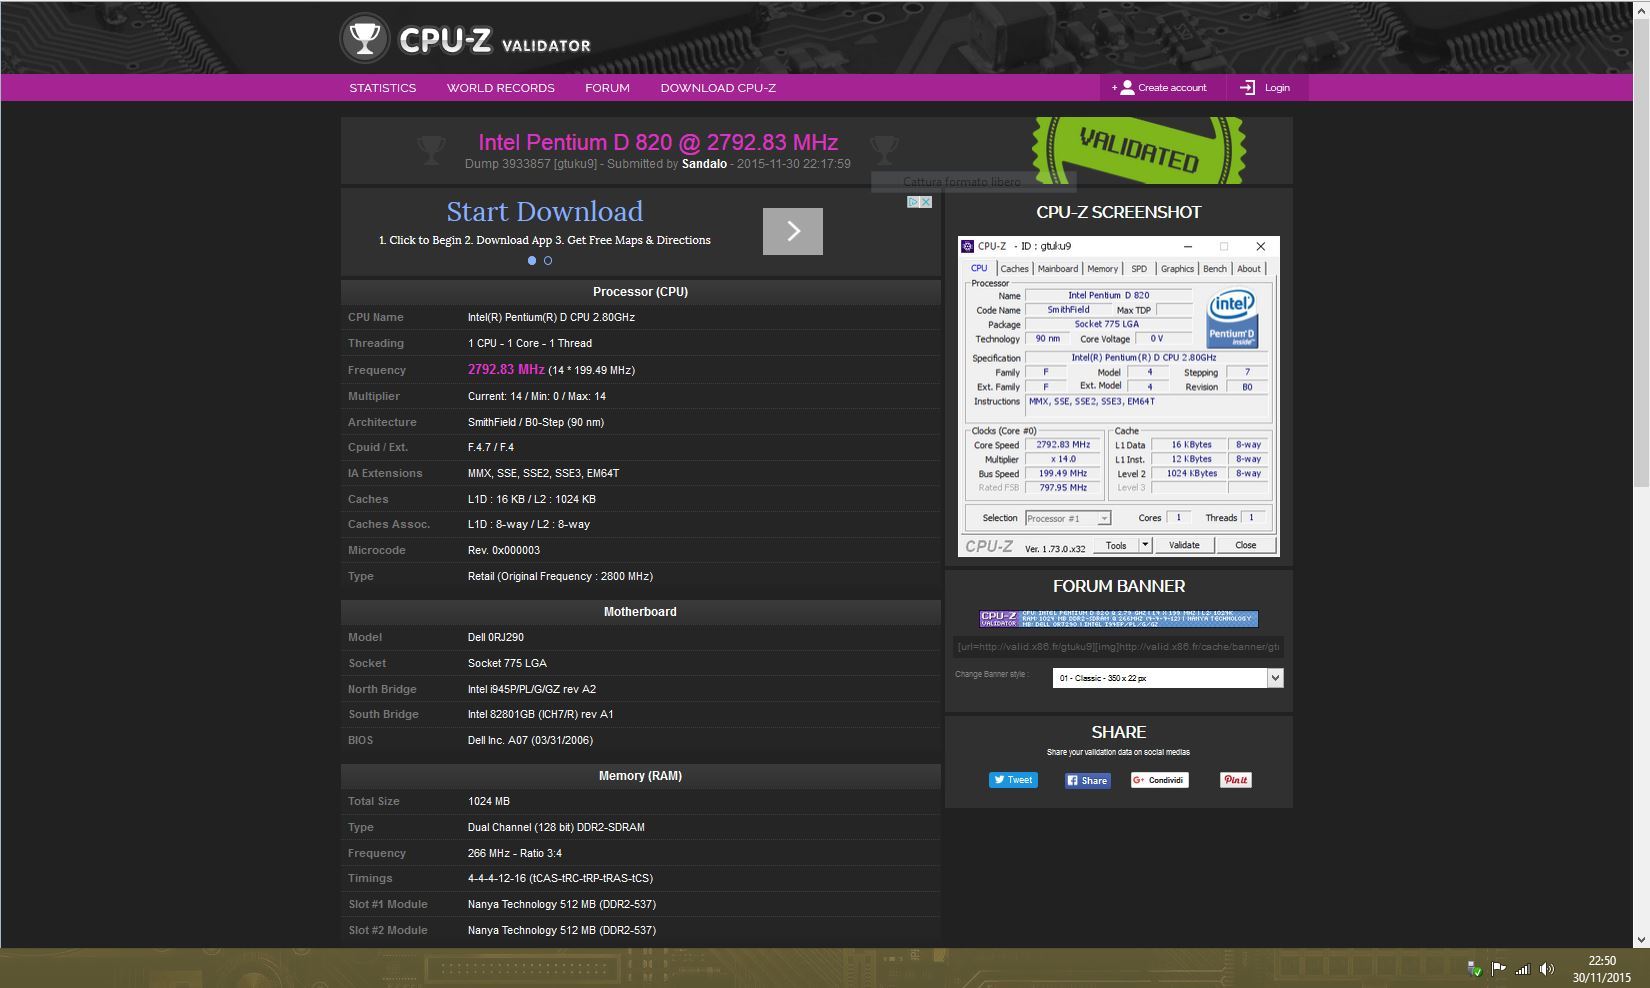Click the Pinterest Pin it button
1650x988 pixels.
(1235, 780)
